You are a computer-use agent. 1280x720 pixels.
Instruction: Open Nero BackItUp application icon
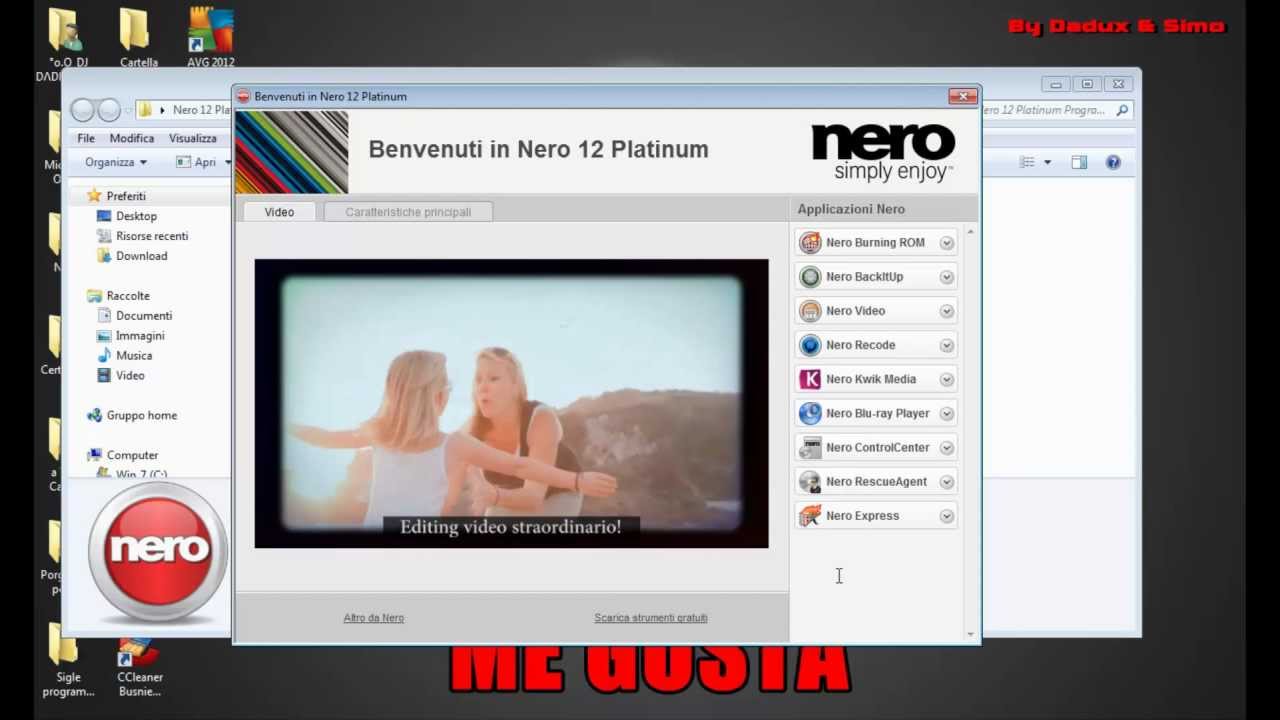coord(810,277)
